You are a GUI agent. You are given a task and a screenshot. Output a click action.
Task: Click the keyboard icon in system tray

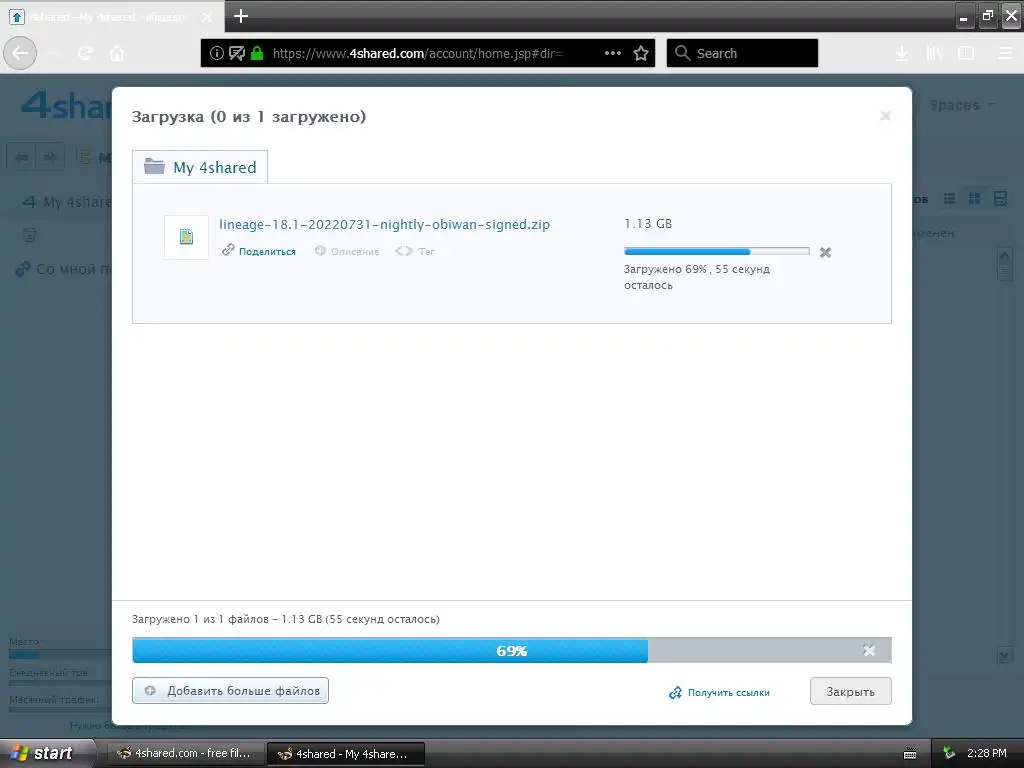coord(910,754)
